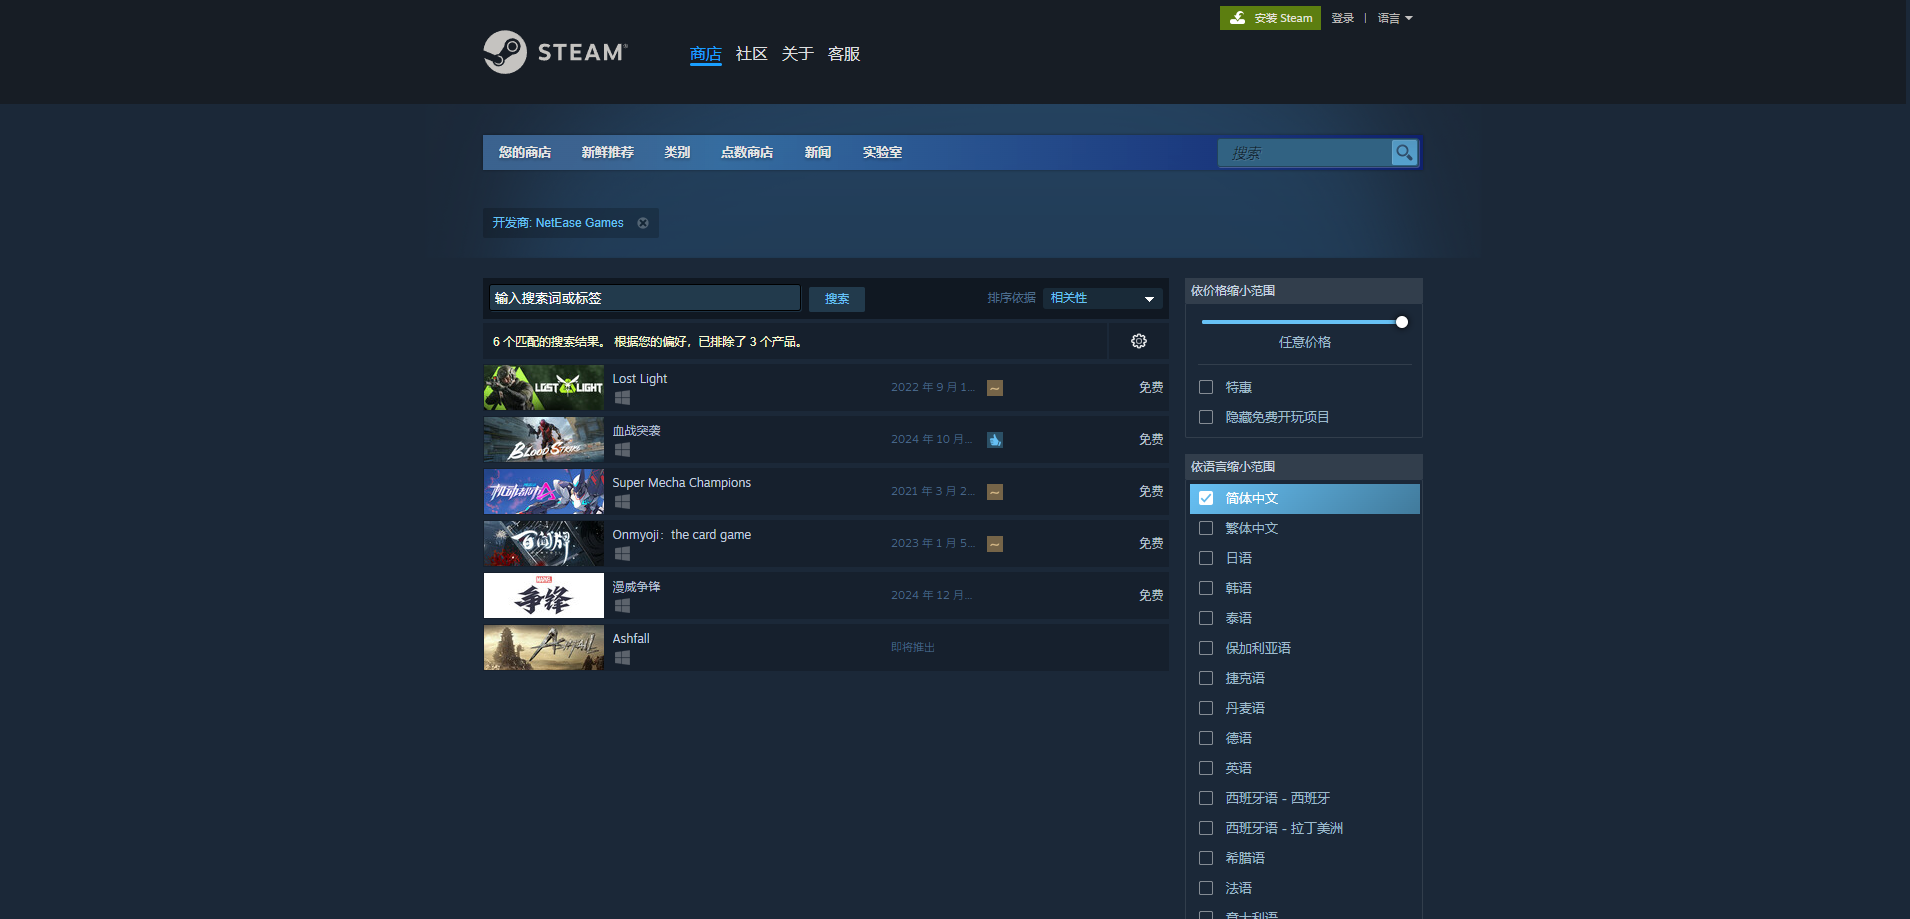Go to the 商店 store tab
Viewport: 1910px width, 919px height.
click(x=706, y=54)
